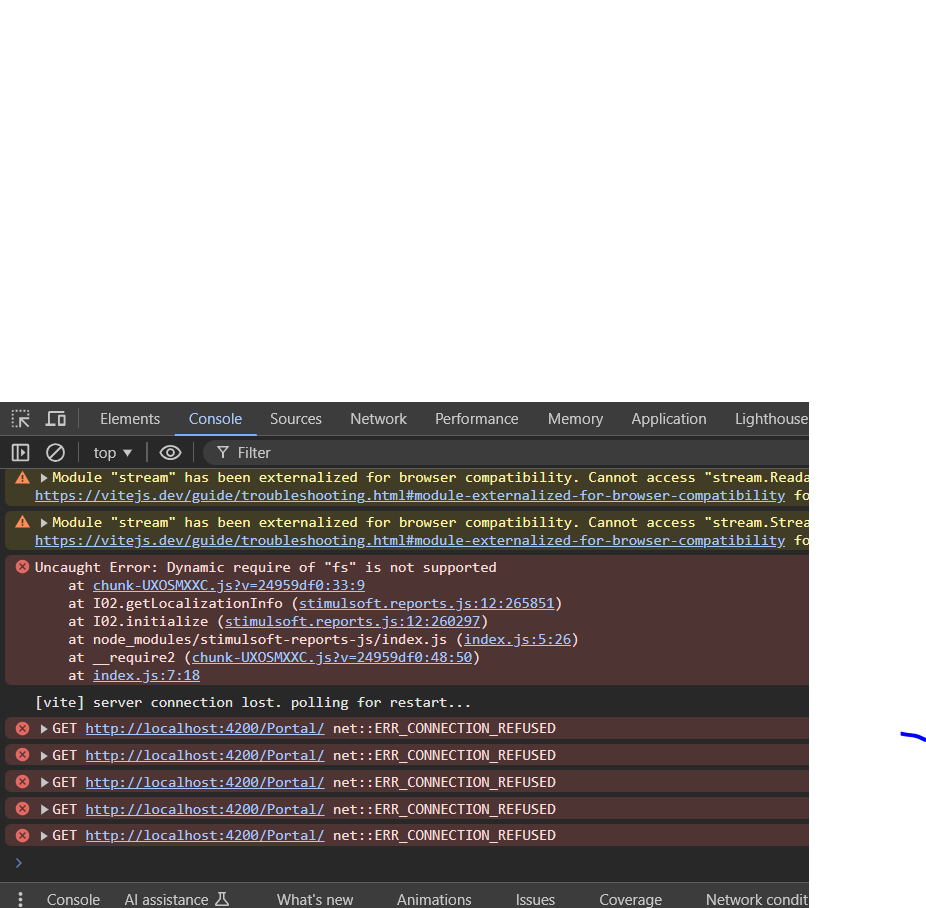926x908 pixels.
Task: Open chunk-UXOSMXXC.js?v=24959df0:33:9 source link
Action: [229, 585]
